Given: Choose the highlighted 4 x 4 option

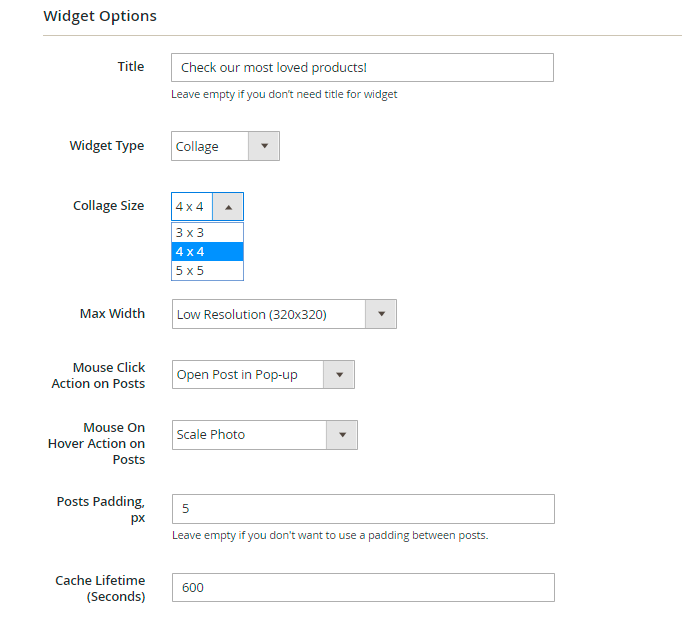Looking at the screenshot, I should click(x=207, y=251).
